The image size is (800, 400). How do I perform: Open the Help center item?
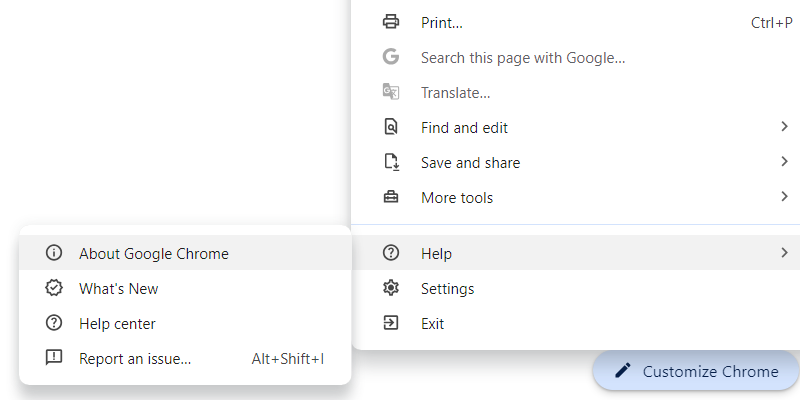(185, 323)
